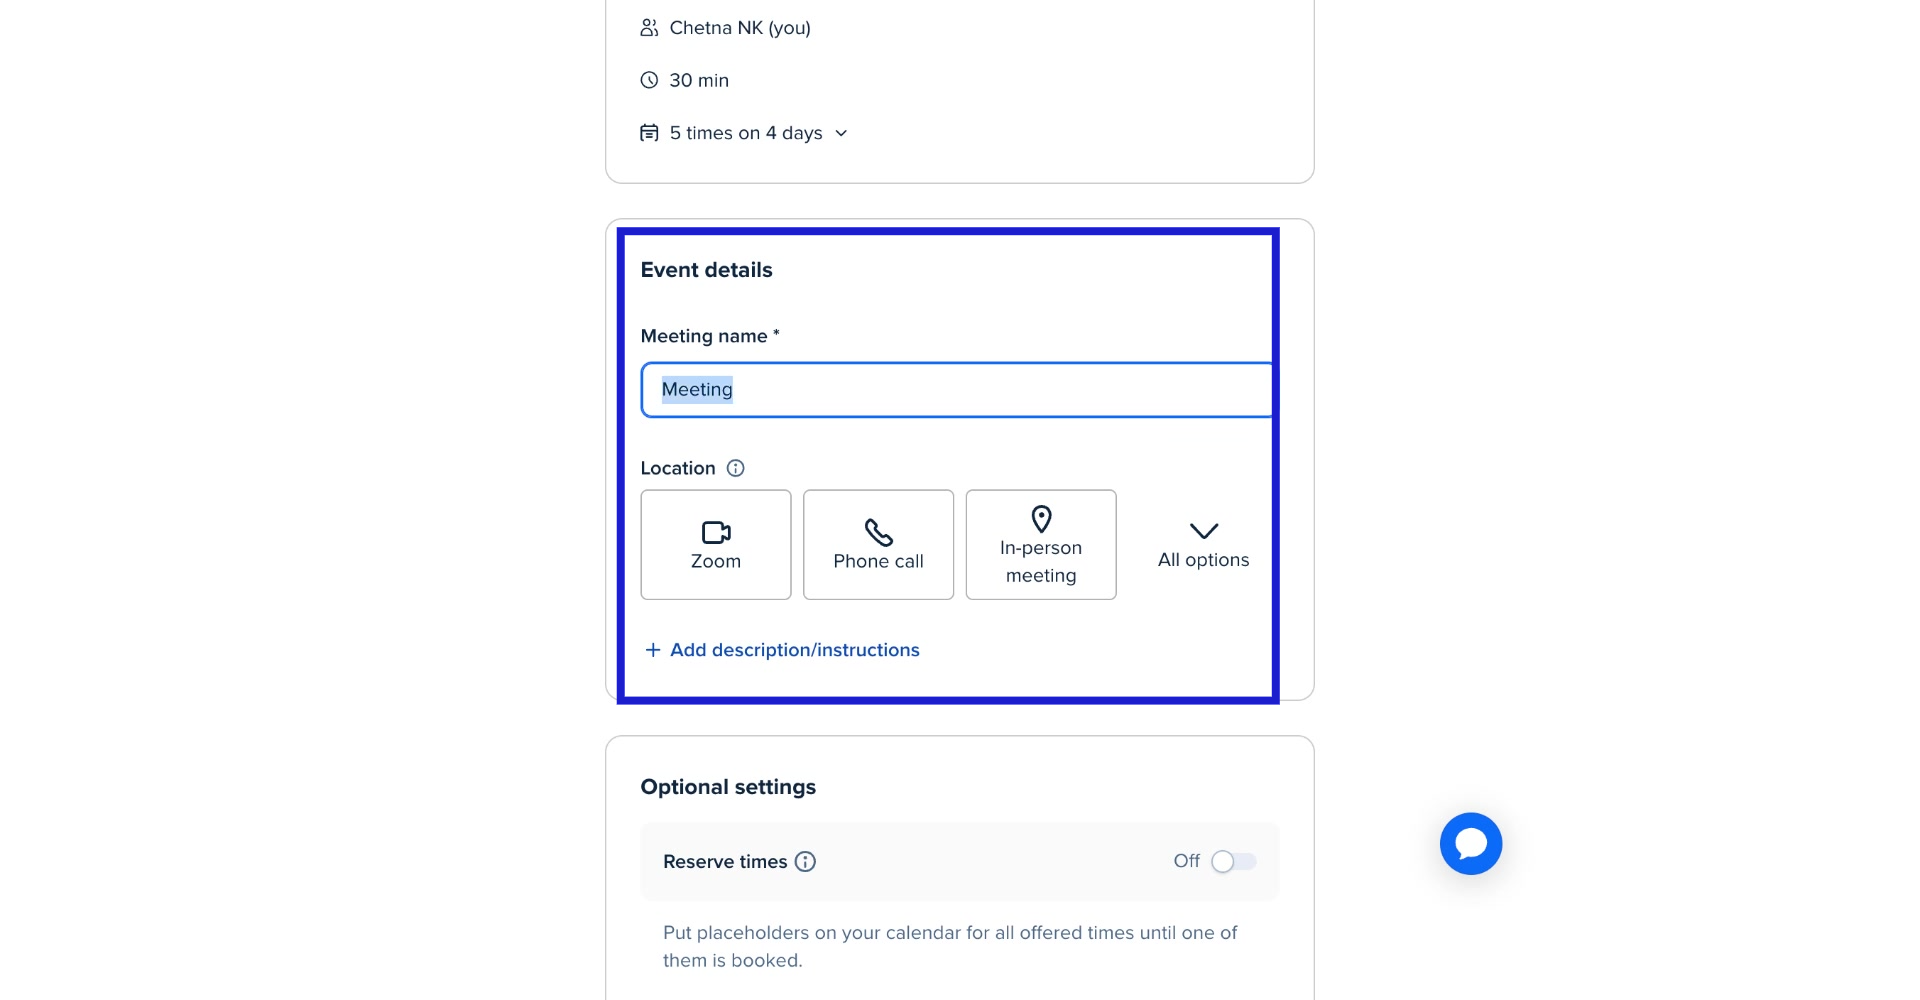Image resolution: width=1920 pixels, height=1000 pixels.
Task: Click the people icon beside Chetna NK
Action: [649, 28]
